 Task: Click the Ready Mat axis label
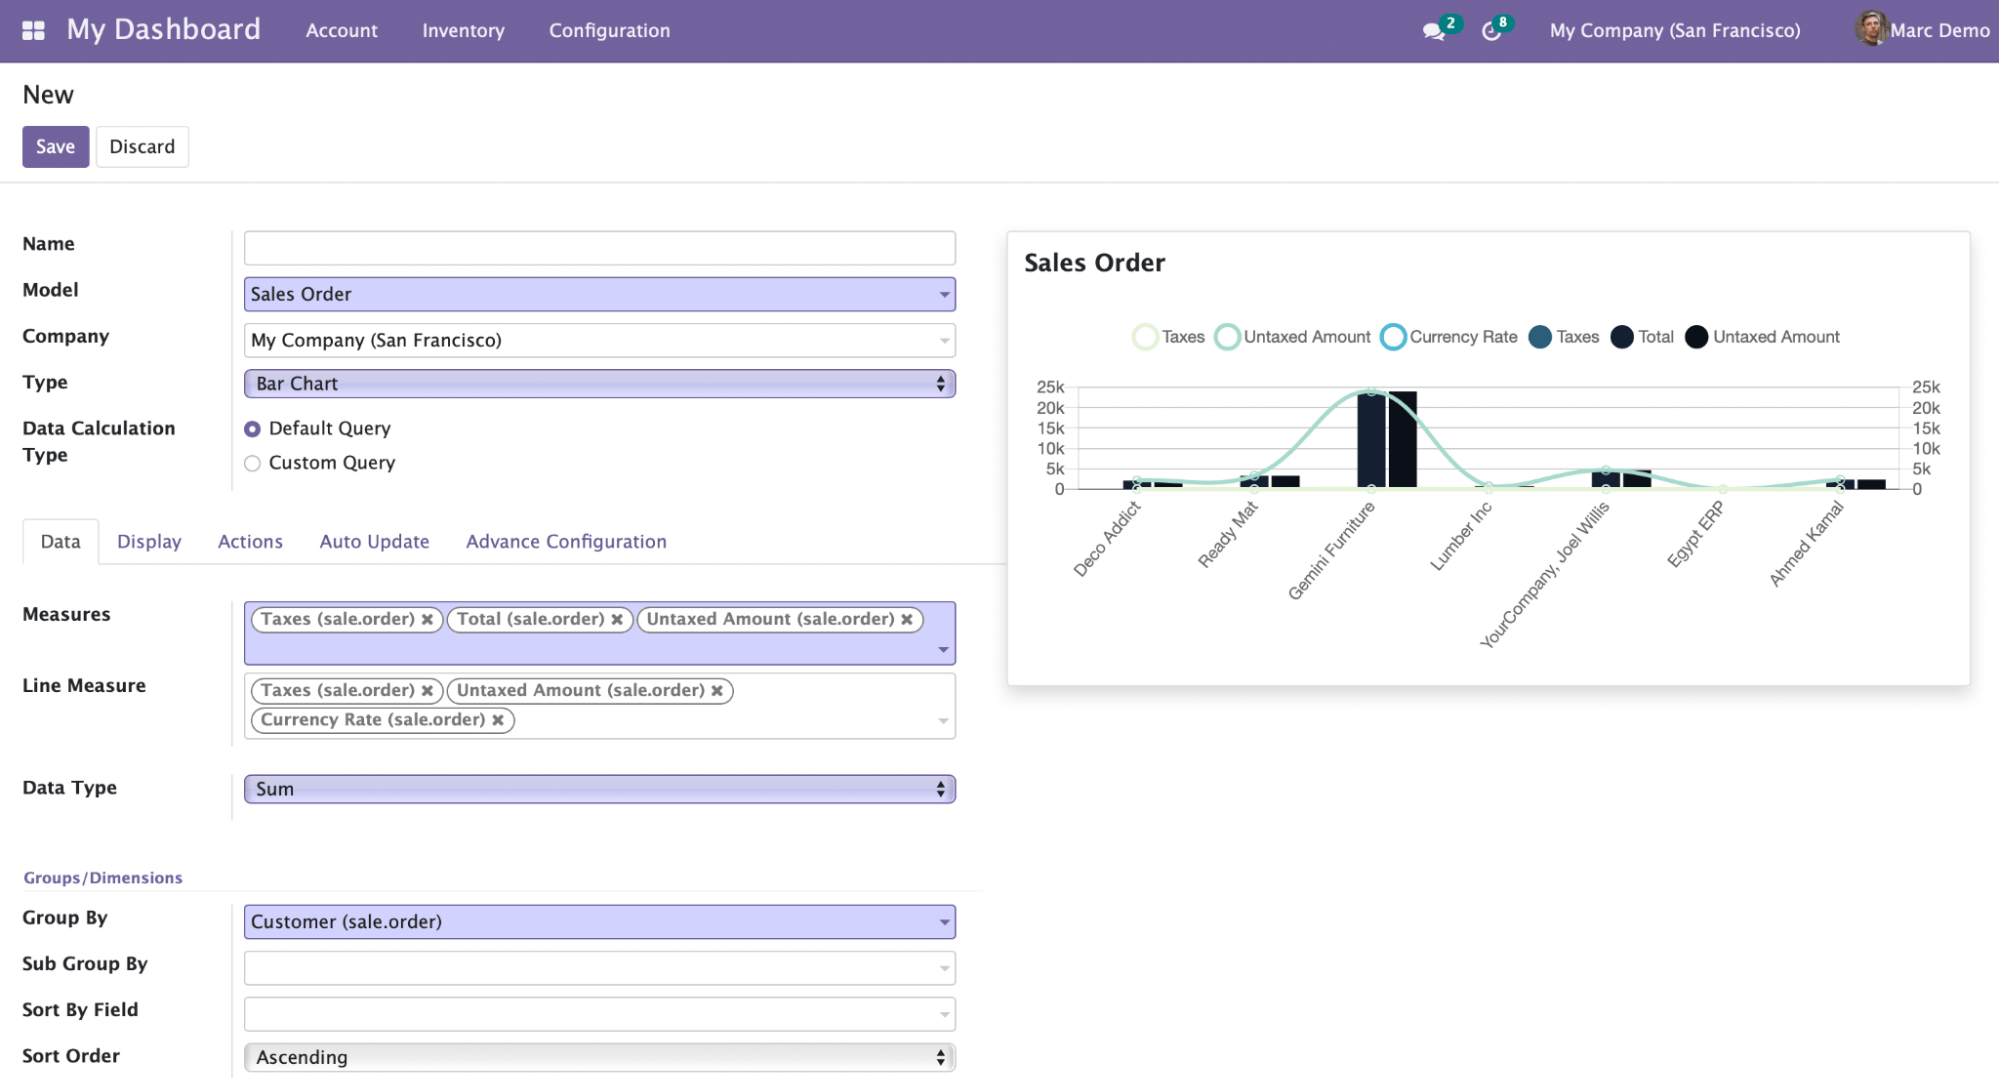1228,535
